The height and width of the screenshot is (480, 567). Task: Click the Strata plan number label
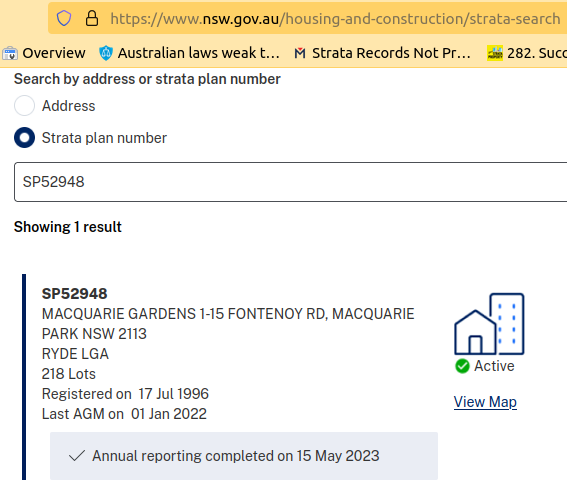pos(104,138)
